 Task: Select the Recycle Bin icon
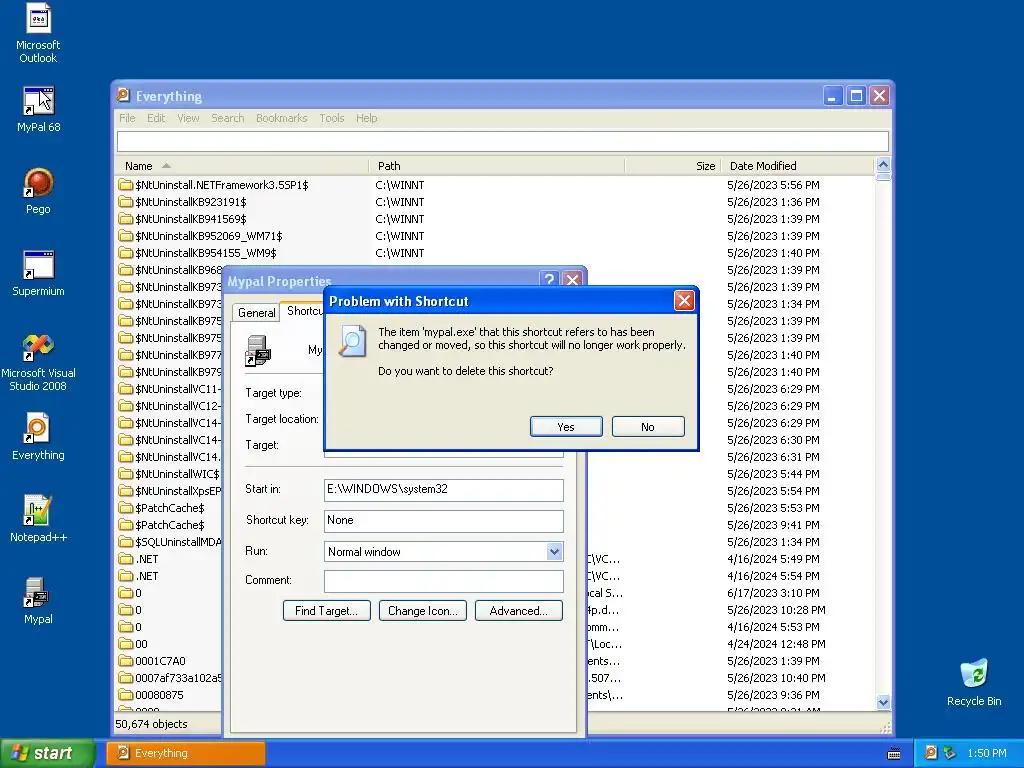(974, 682)
